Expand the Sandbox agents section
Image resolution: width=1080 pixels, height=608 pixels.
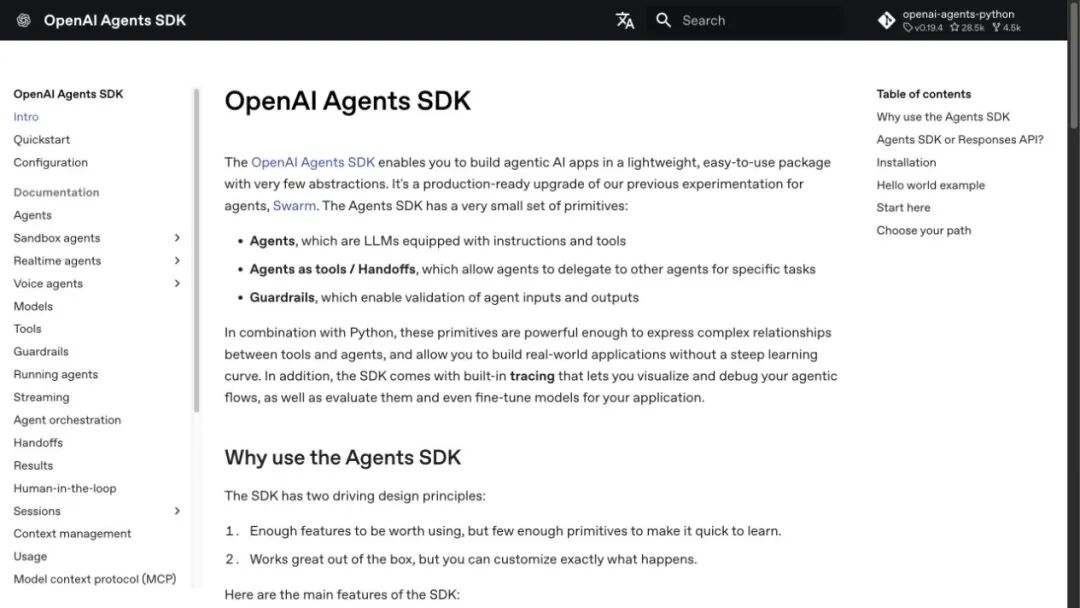[177, 238]
